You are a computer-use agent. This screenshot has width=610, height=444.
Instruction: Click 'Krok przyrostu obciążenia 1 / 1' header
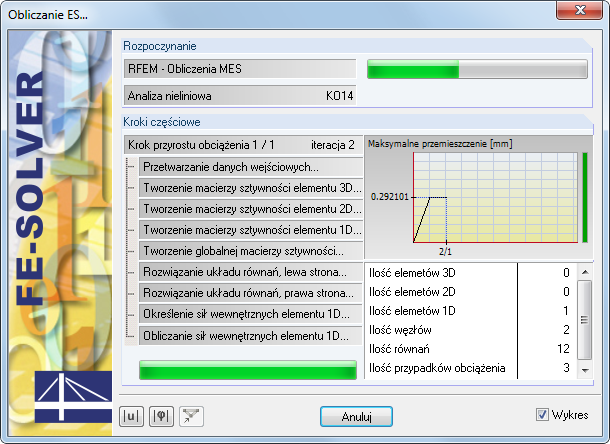point(202,145)
